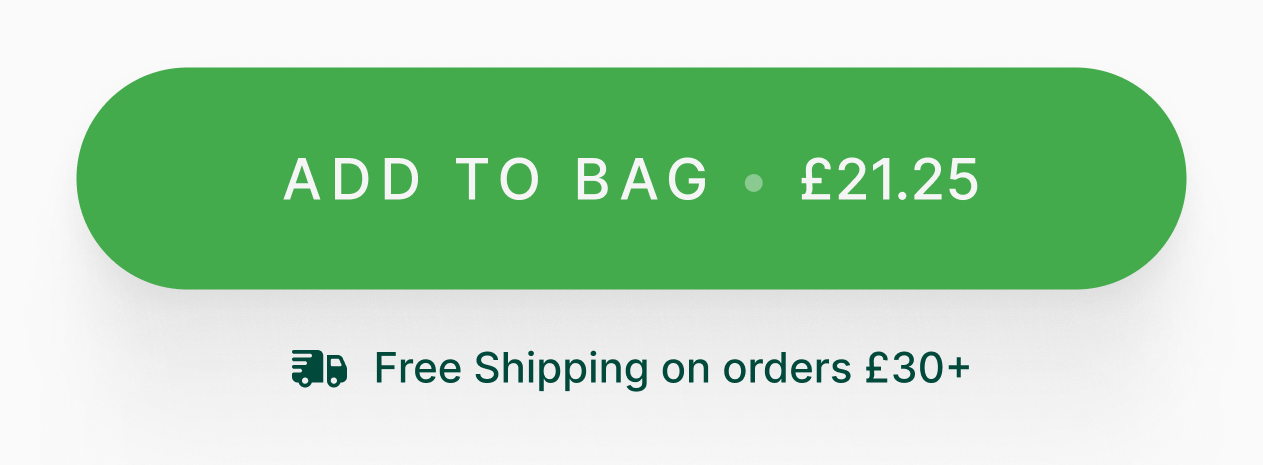Tap the shipping truck icon beside Free Shipping
The height and width of the screenshot is (465, 1263).
[319, 369]
